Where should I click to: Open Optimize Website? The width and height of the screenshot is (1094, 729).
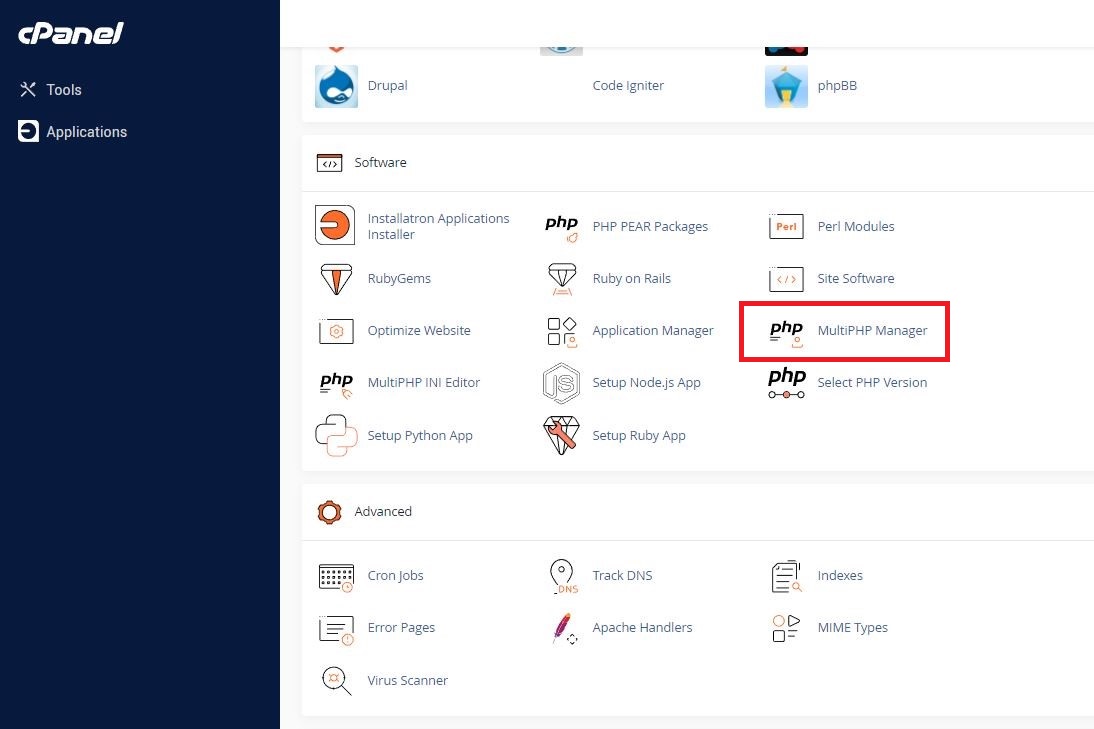[x=419, y=331]
